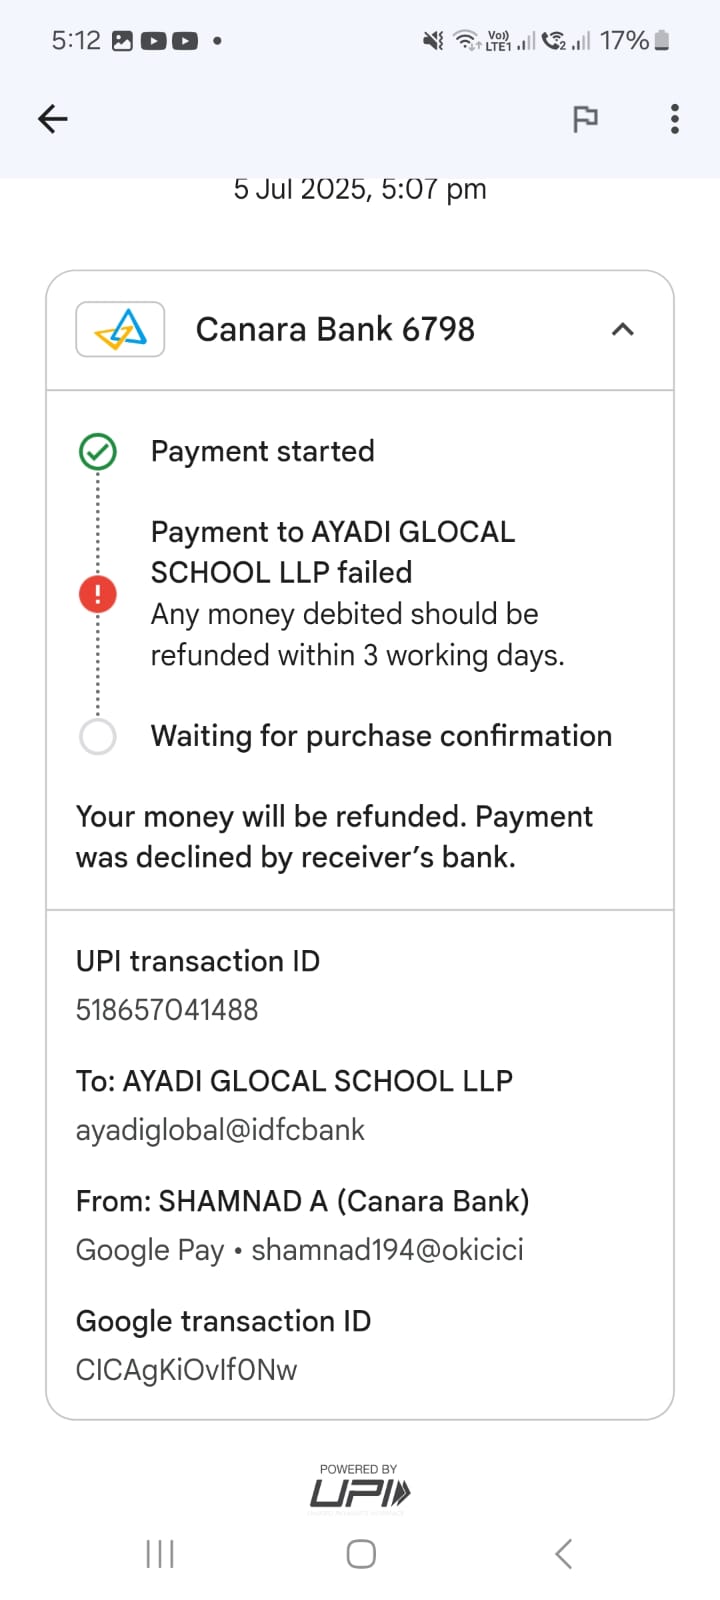Tap the green Payment started checkmark
Screen dimensions: 720x1600
point(98,452)
